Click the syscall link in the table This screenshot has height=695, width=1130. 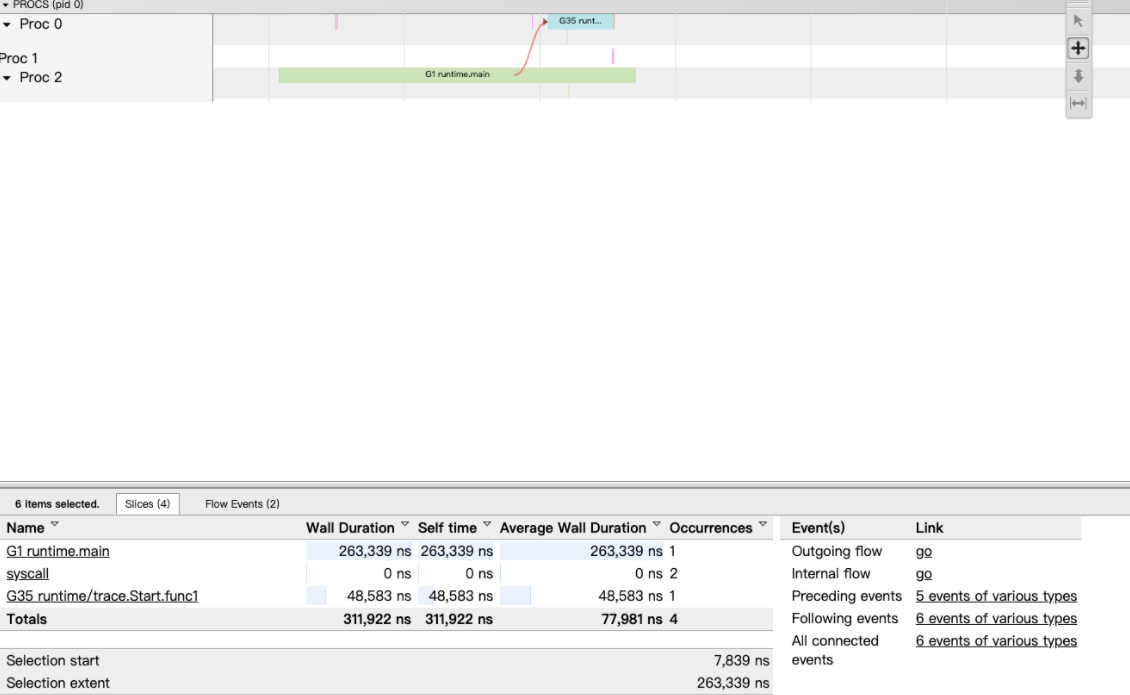click(27, 573)
